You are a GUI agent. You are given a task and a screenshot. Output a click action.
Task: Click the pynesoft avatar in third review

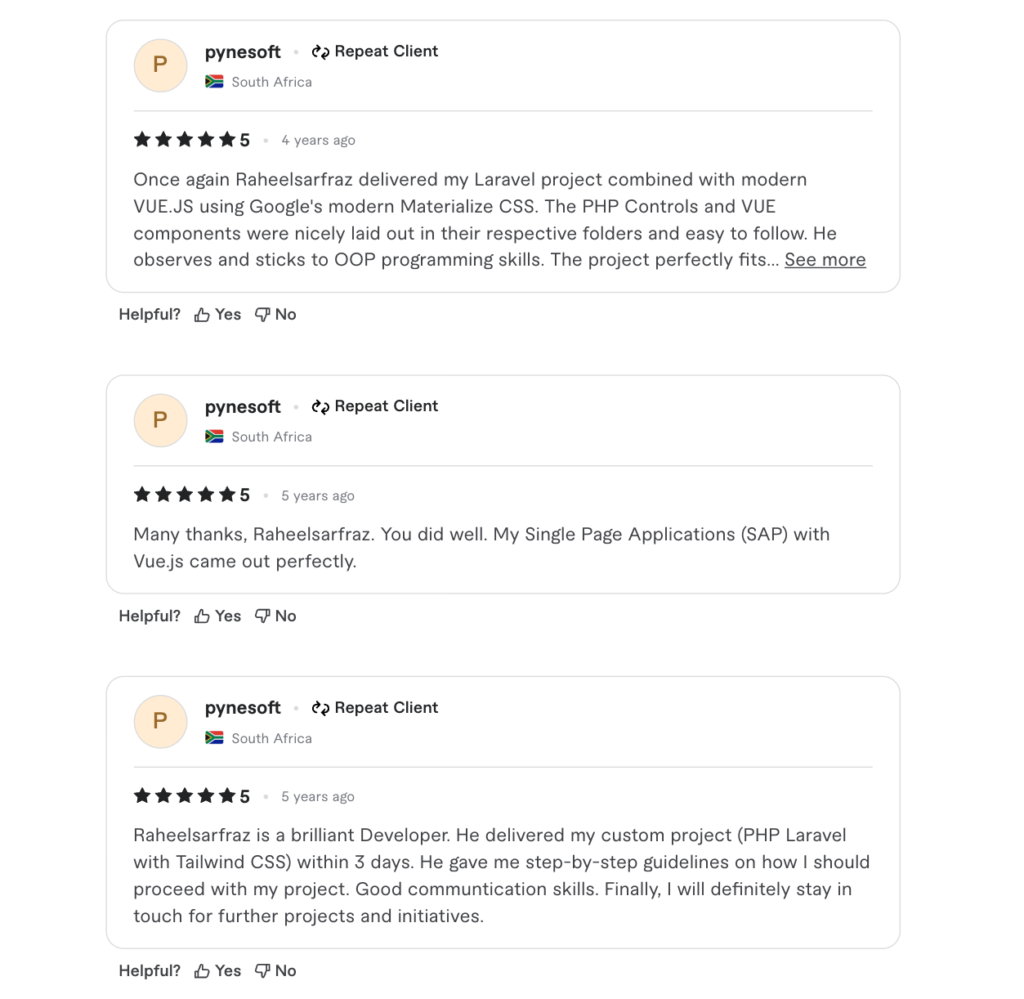[160, 721]
